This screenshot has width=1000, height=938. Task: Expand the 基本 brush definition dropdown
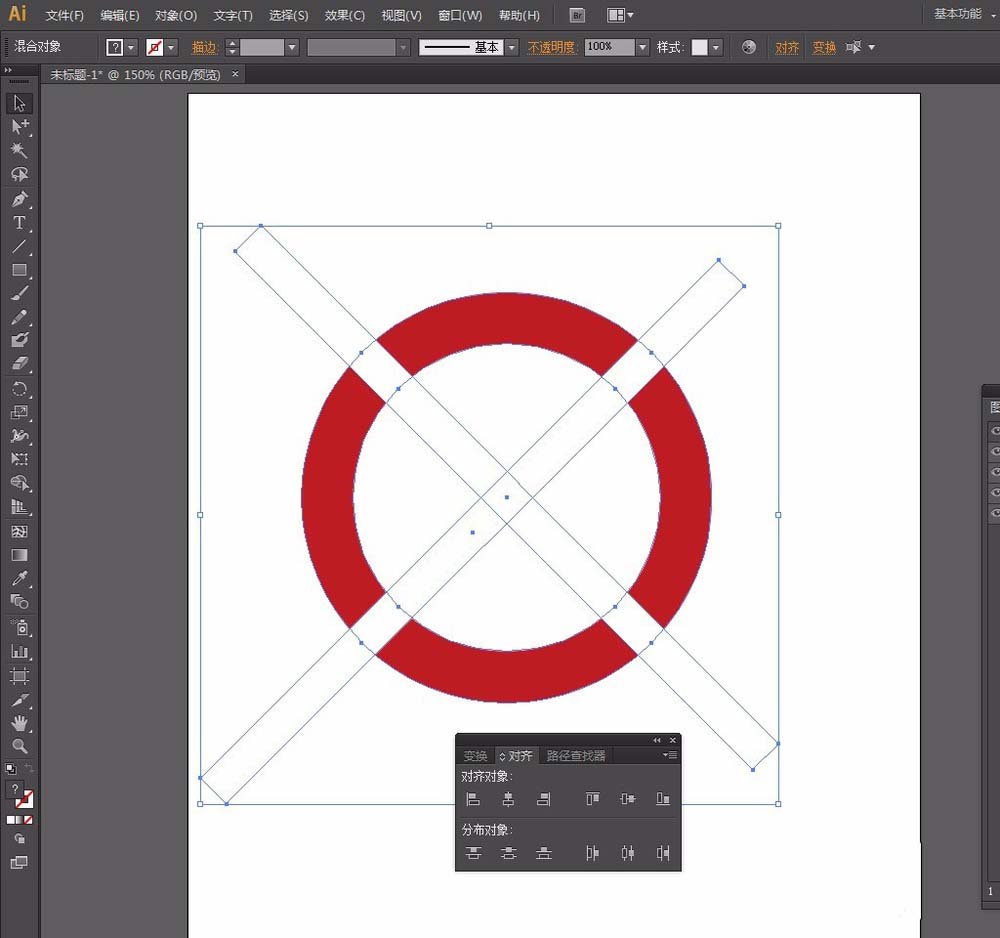pyautogui.click(x=512, y=47)
